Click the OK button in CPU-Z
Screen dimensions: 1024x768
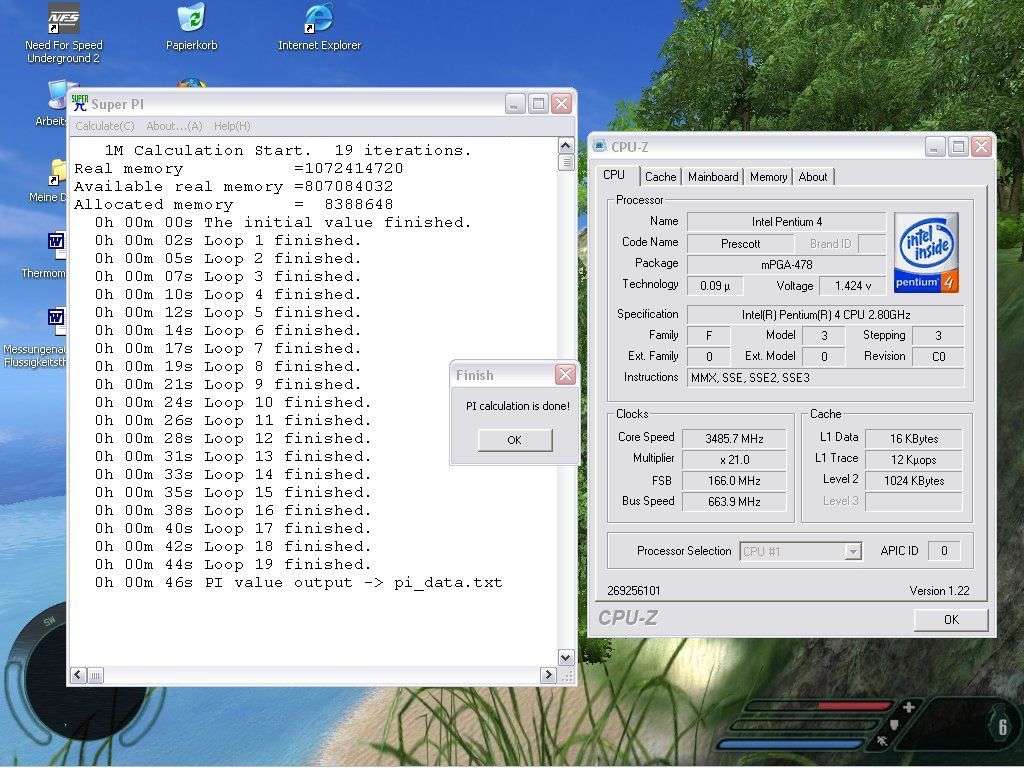951,619
